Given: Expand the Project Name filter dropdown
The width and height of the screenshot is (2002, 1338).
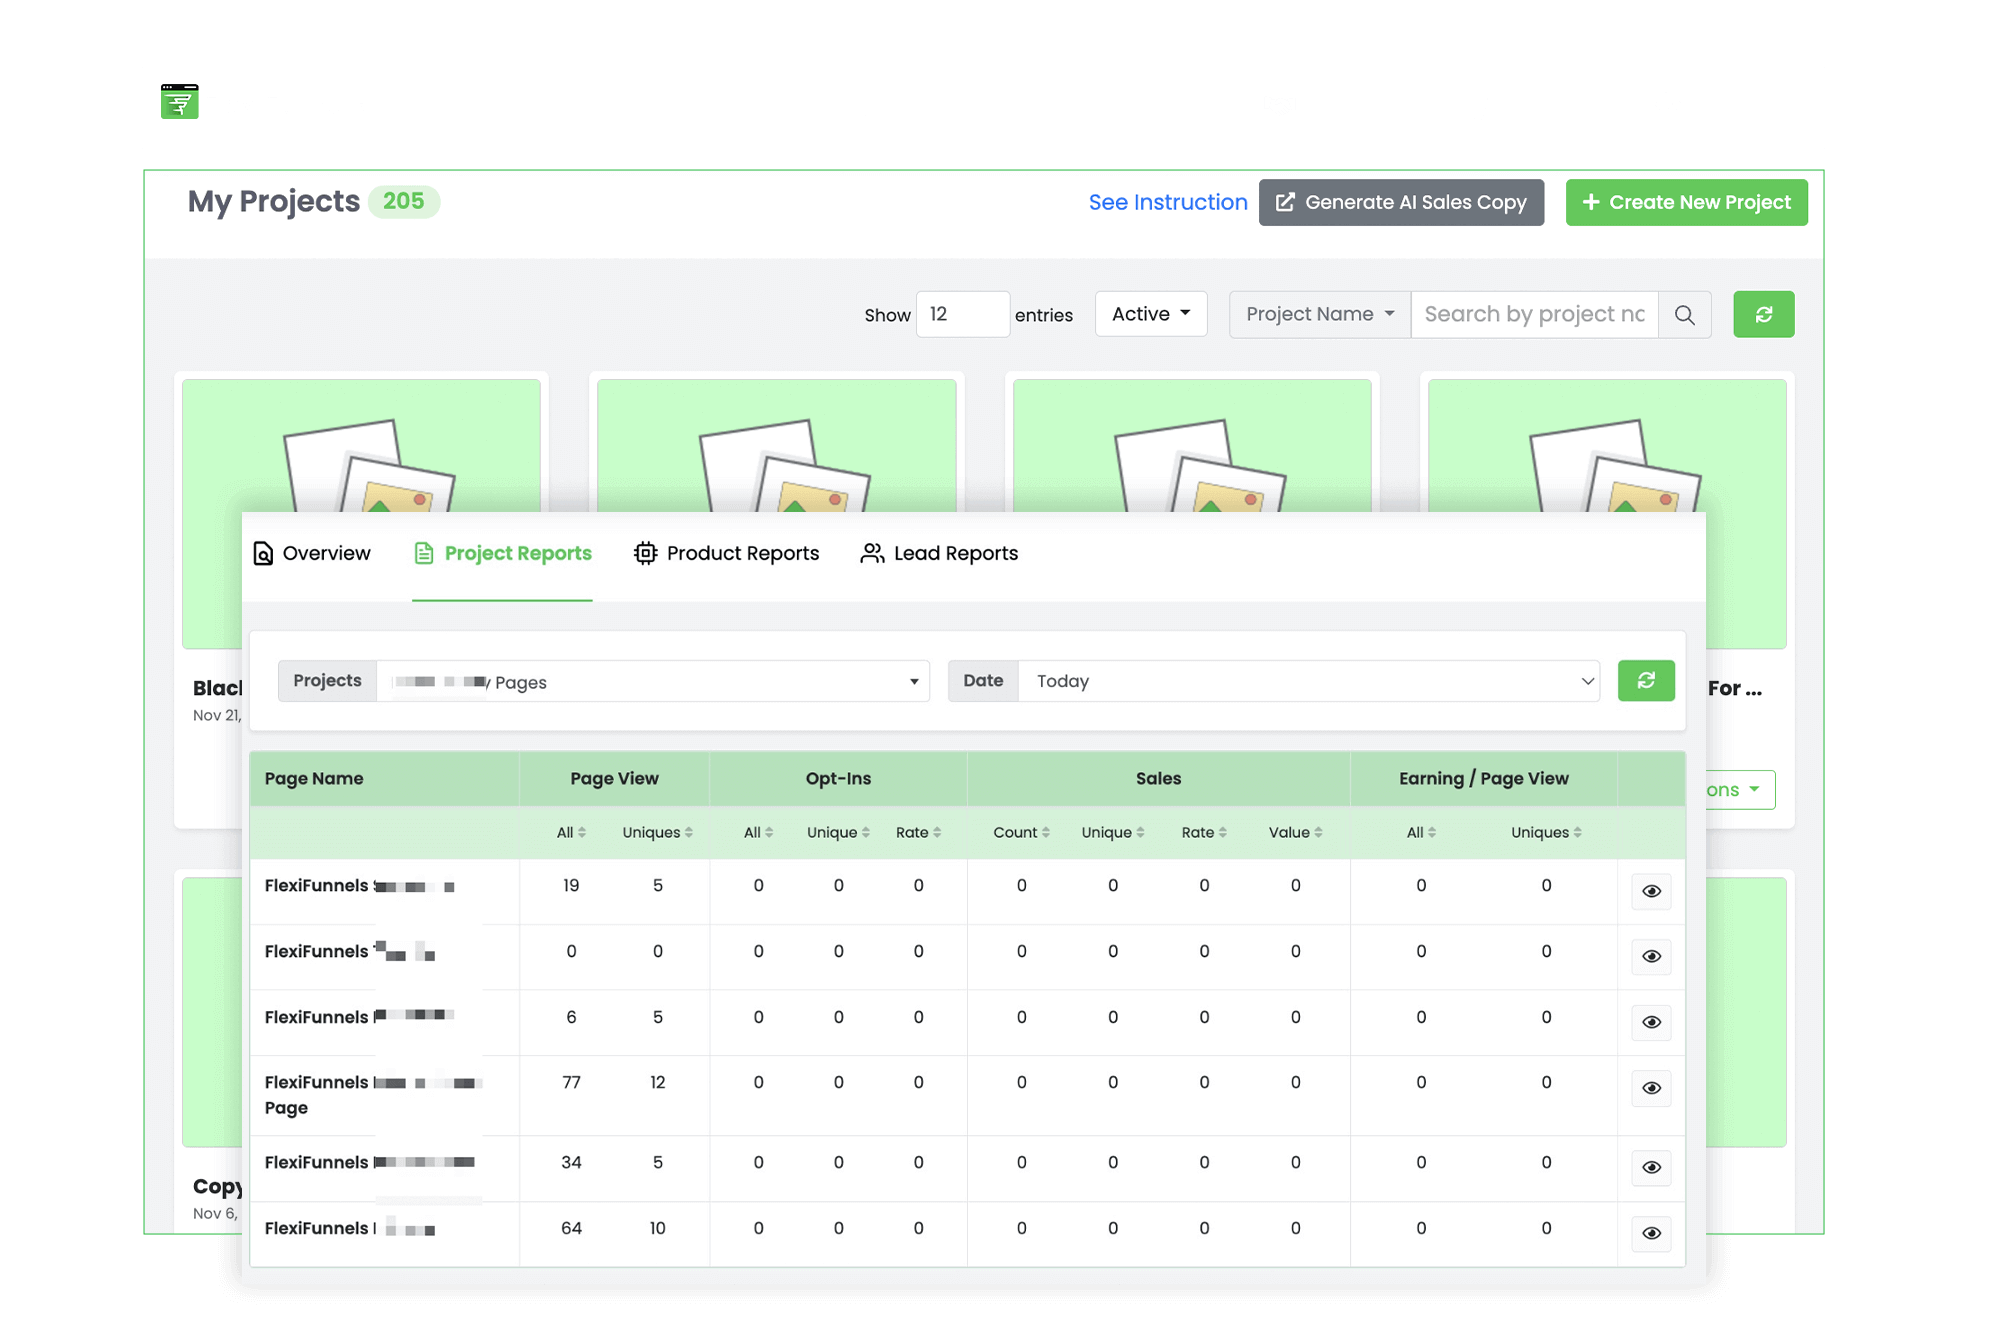Looking at the screenshot, I should 1319,315.
